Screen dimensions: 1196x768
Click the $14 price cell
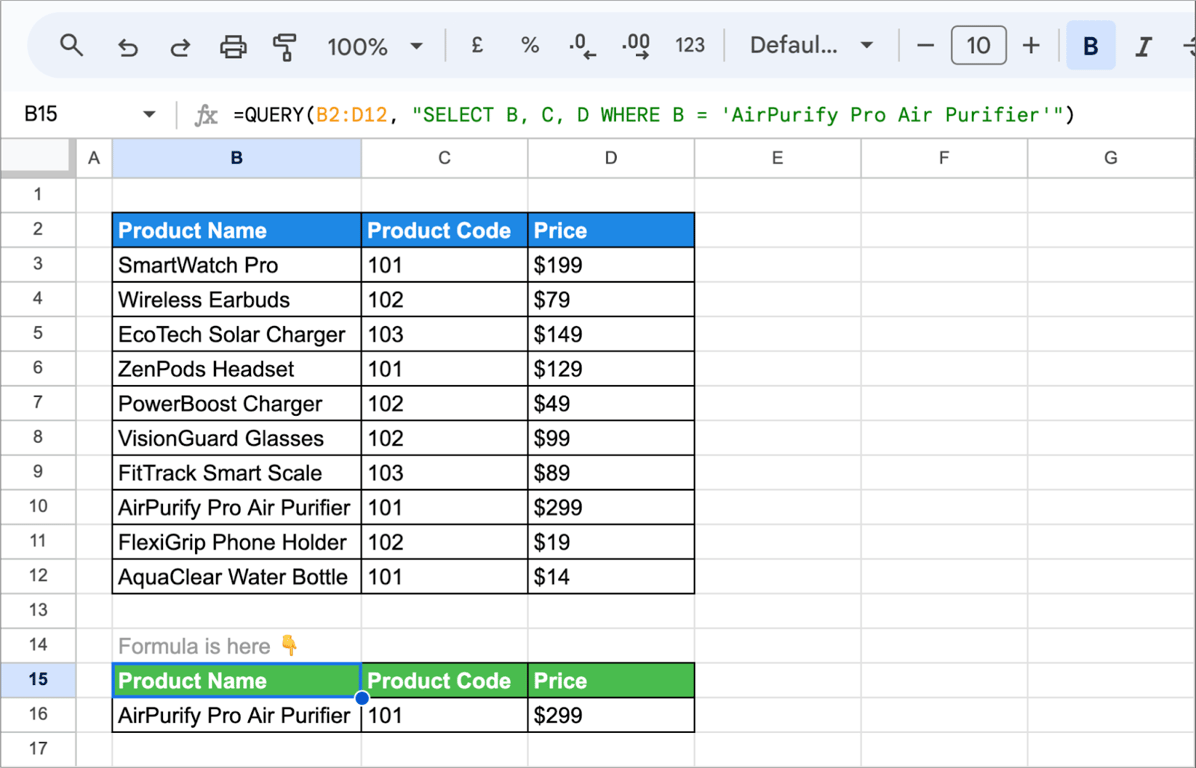tap(611, 577)
